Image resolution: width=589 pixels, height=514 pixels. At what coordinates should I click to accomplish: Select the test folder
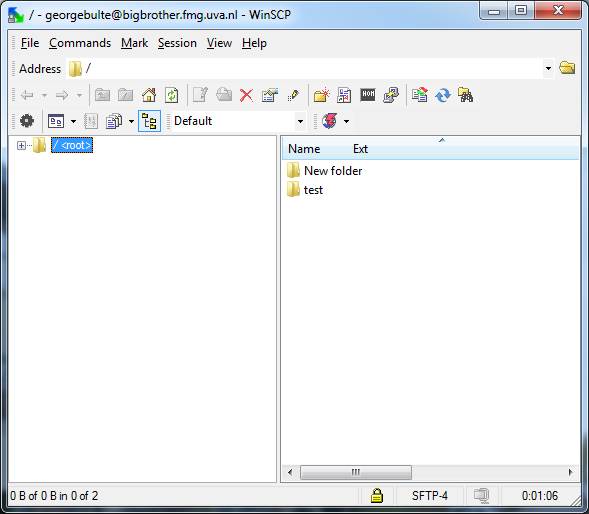(x=313, y=190)
